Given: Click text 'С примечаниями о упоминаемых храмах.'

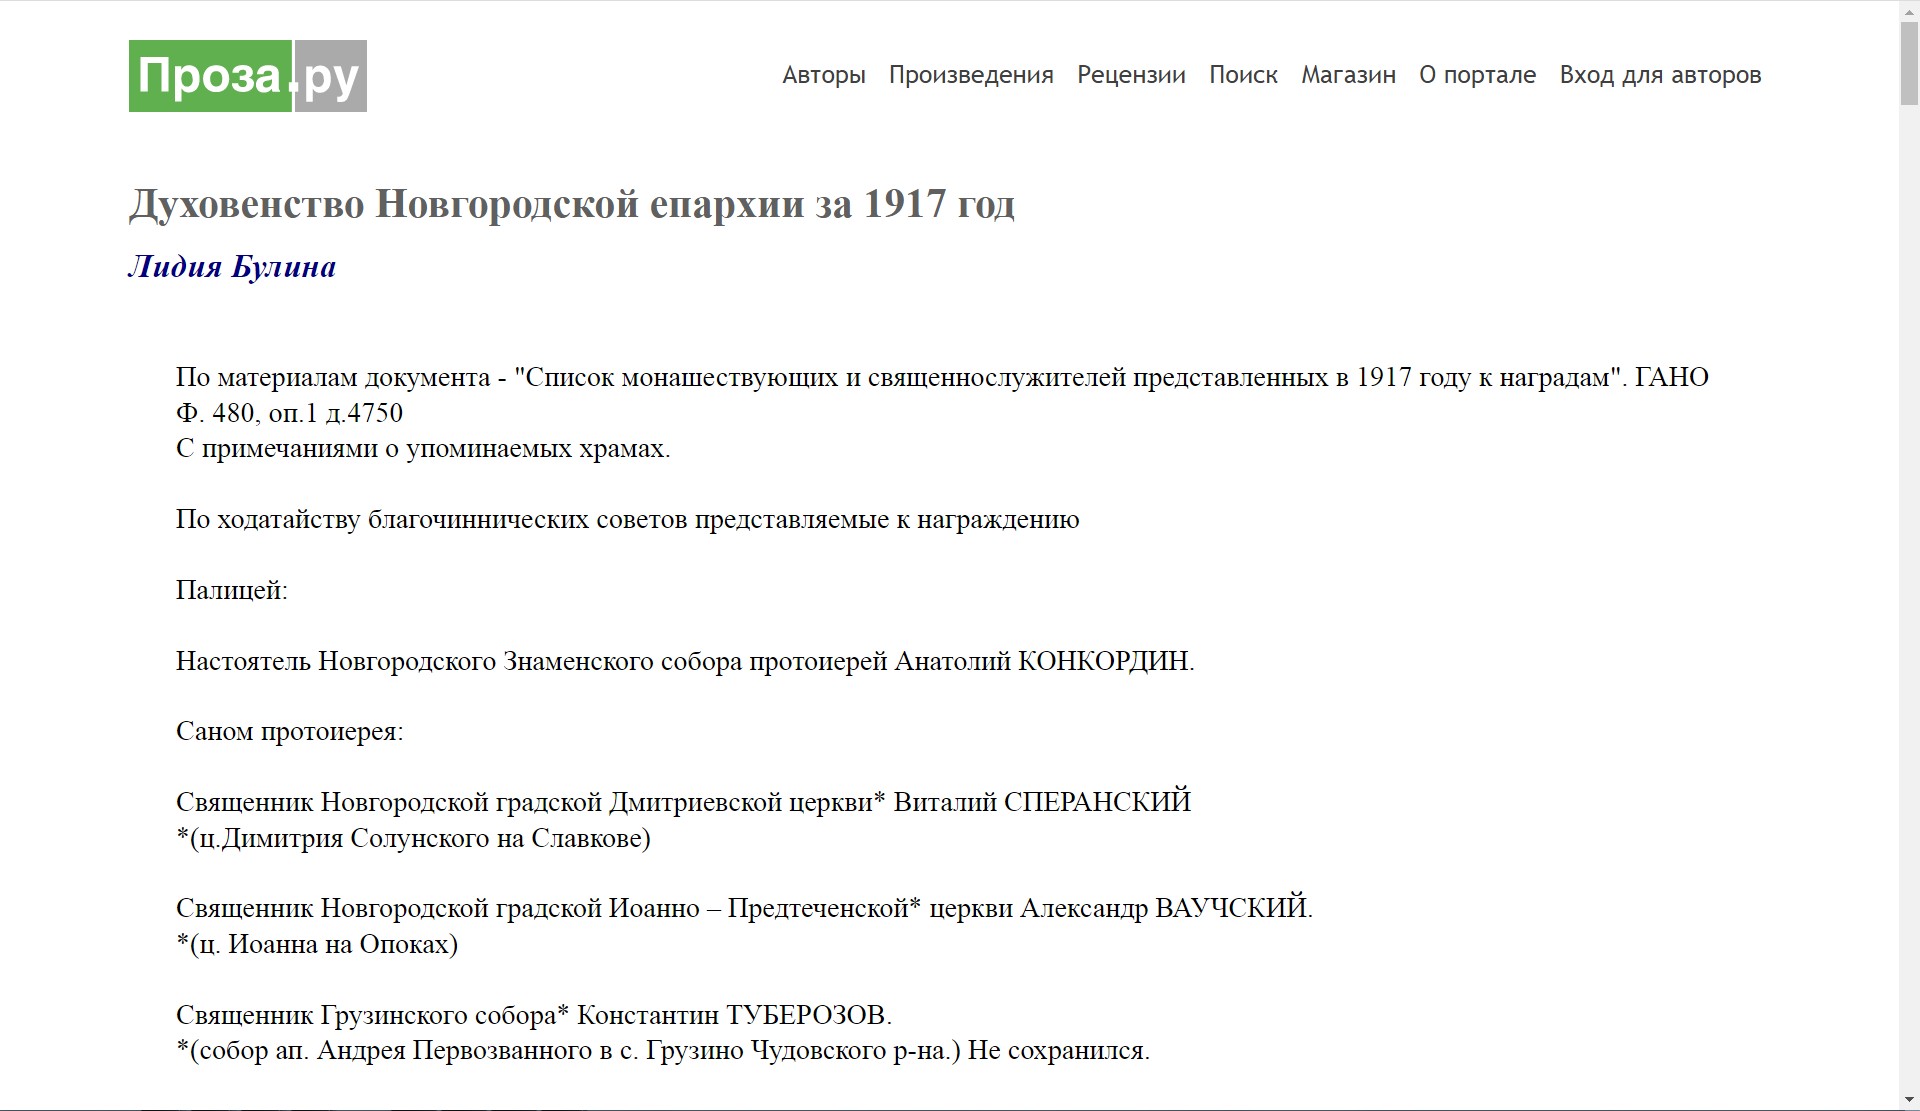Looking at the screenshot, I should [423, 449].
